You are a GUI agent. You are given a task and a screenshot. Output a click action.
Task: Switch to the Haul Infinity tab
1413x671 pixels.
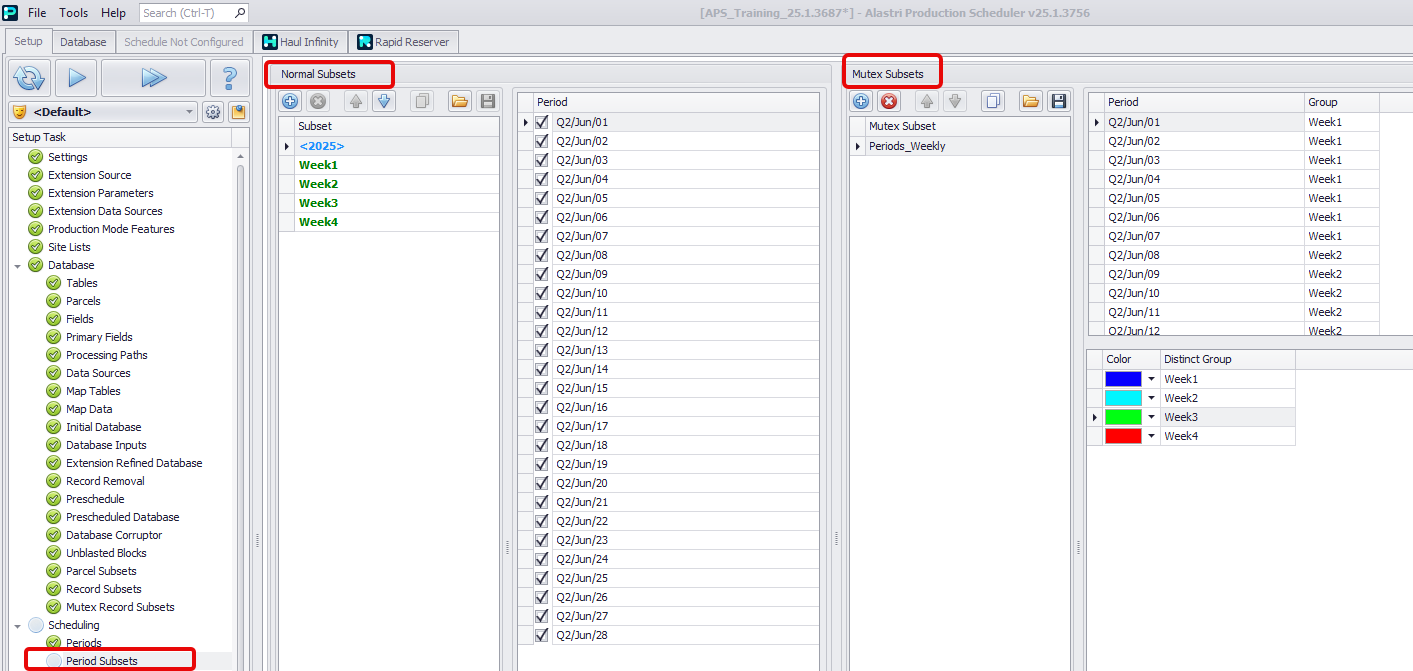pyautogui.click(x=300, y=42)
